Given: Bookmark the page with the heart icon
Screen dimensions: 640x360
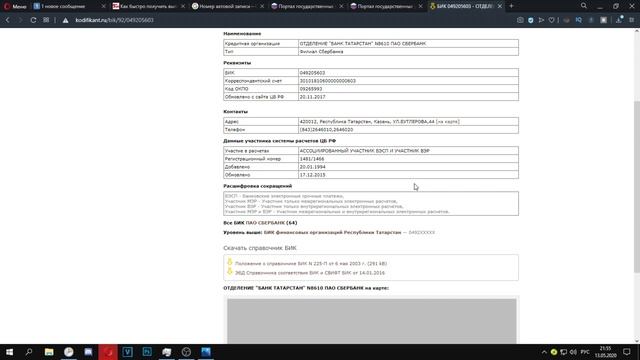Looking at the screenshot, I should [551, 20].
